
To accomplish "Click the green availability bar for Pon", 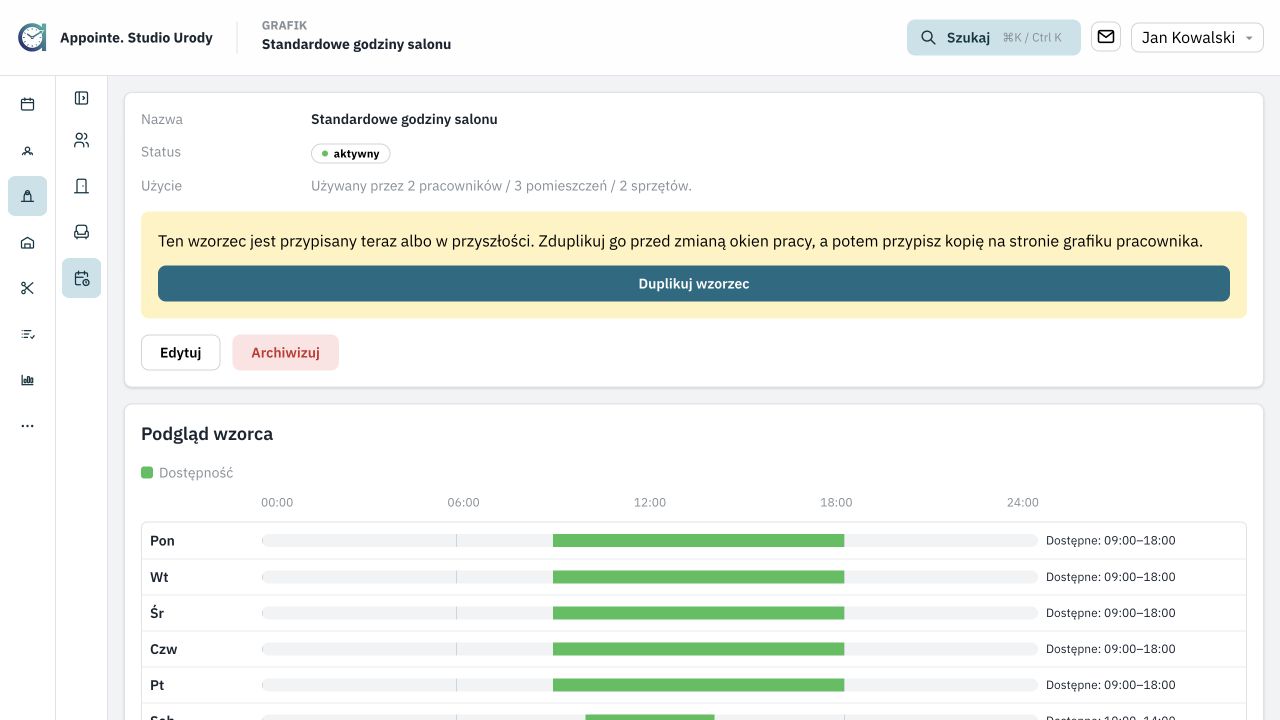I will pos(698,540).
